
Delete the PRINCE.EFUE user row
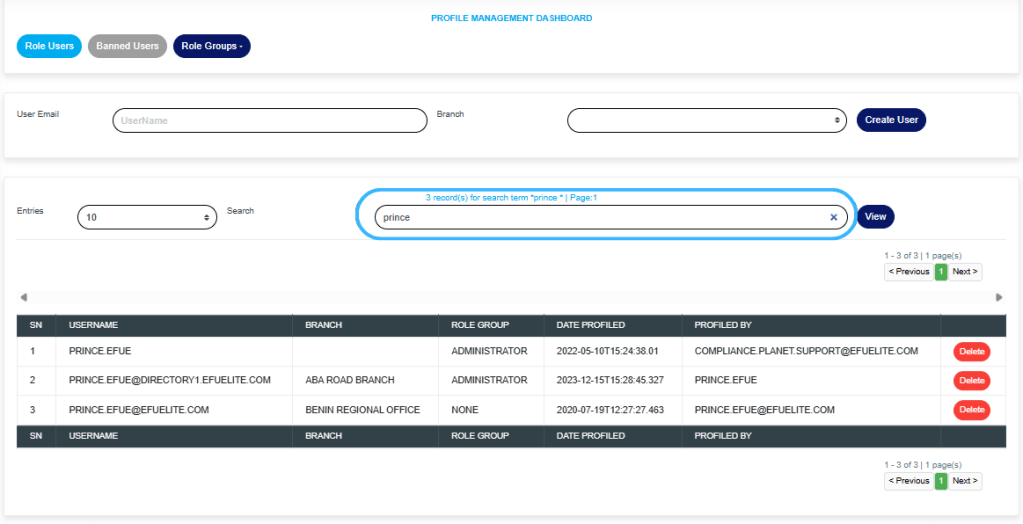971,351
